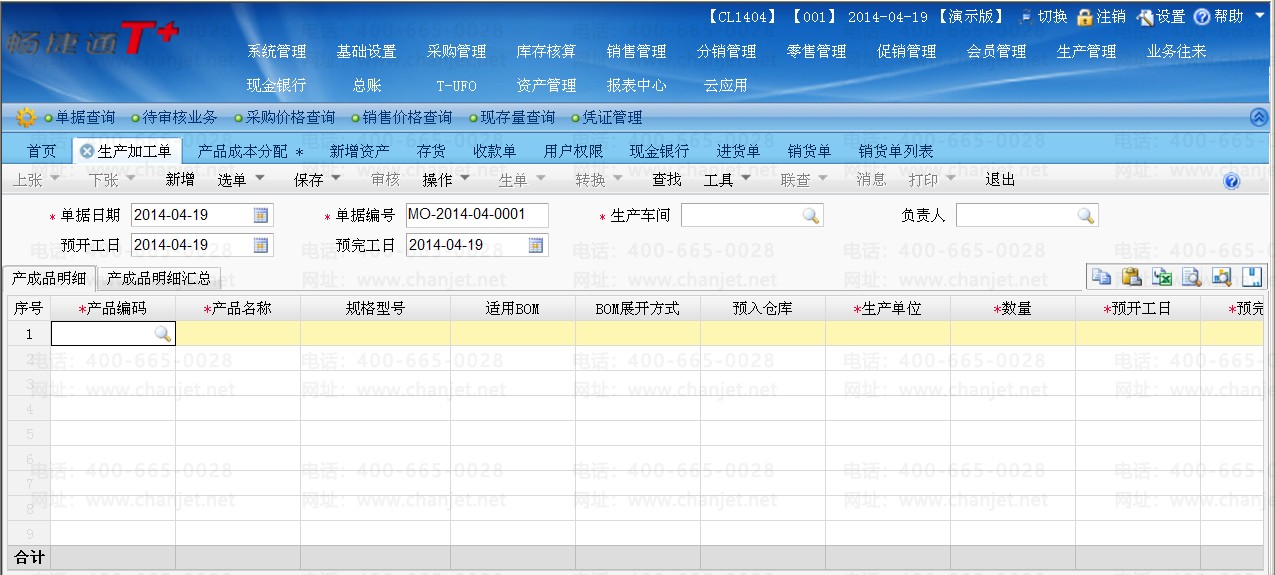Switch to the 产成品明细汇总 tab
Screen dimensions: 1275x575
pos(159,278)
